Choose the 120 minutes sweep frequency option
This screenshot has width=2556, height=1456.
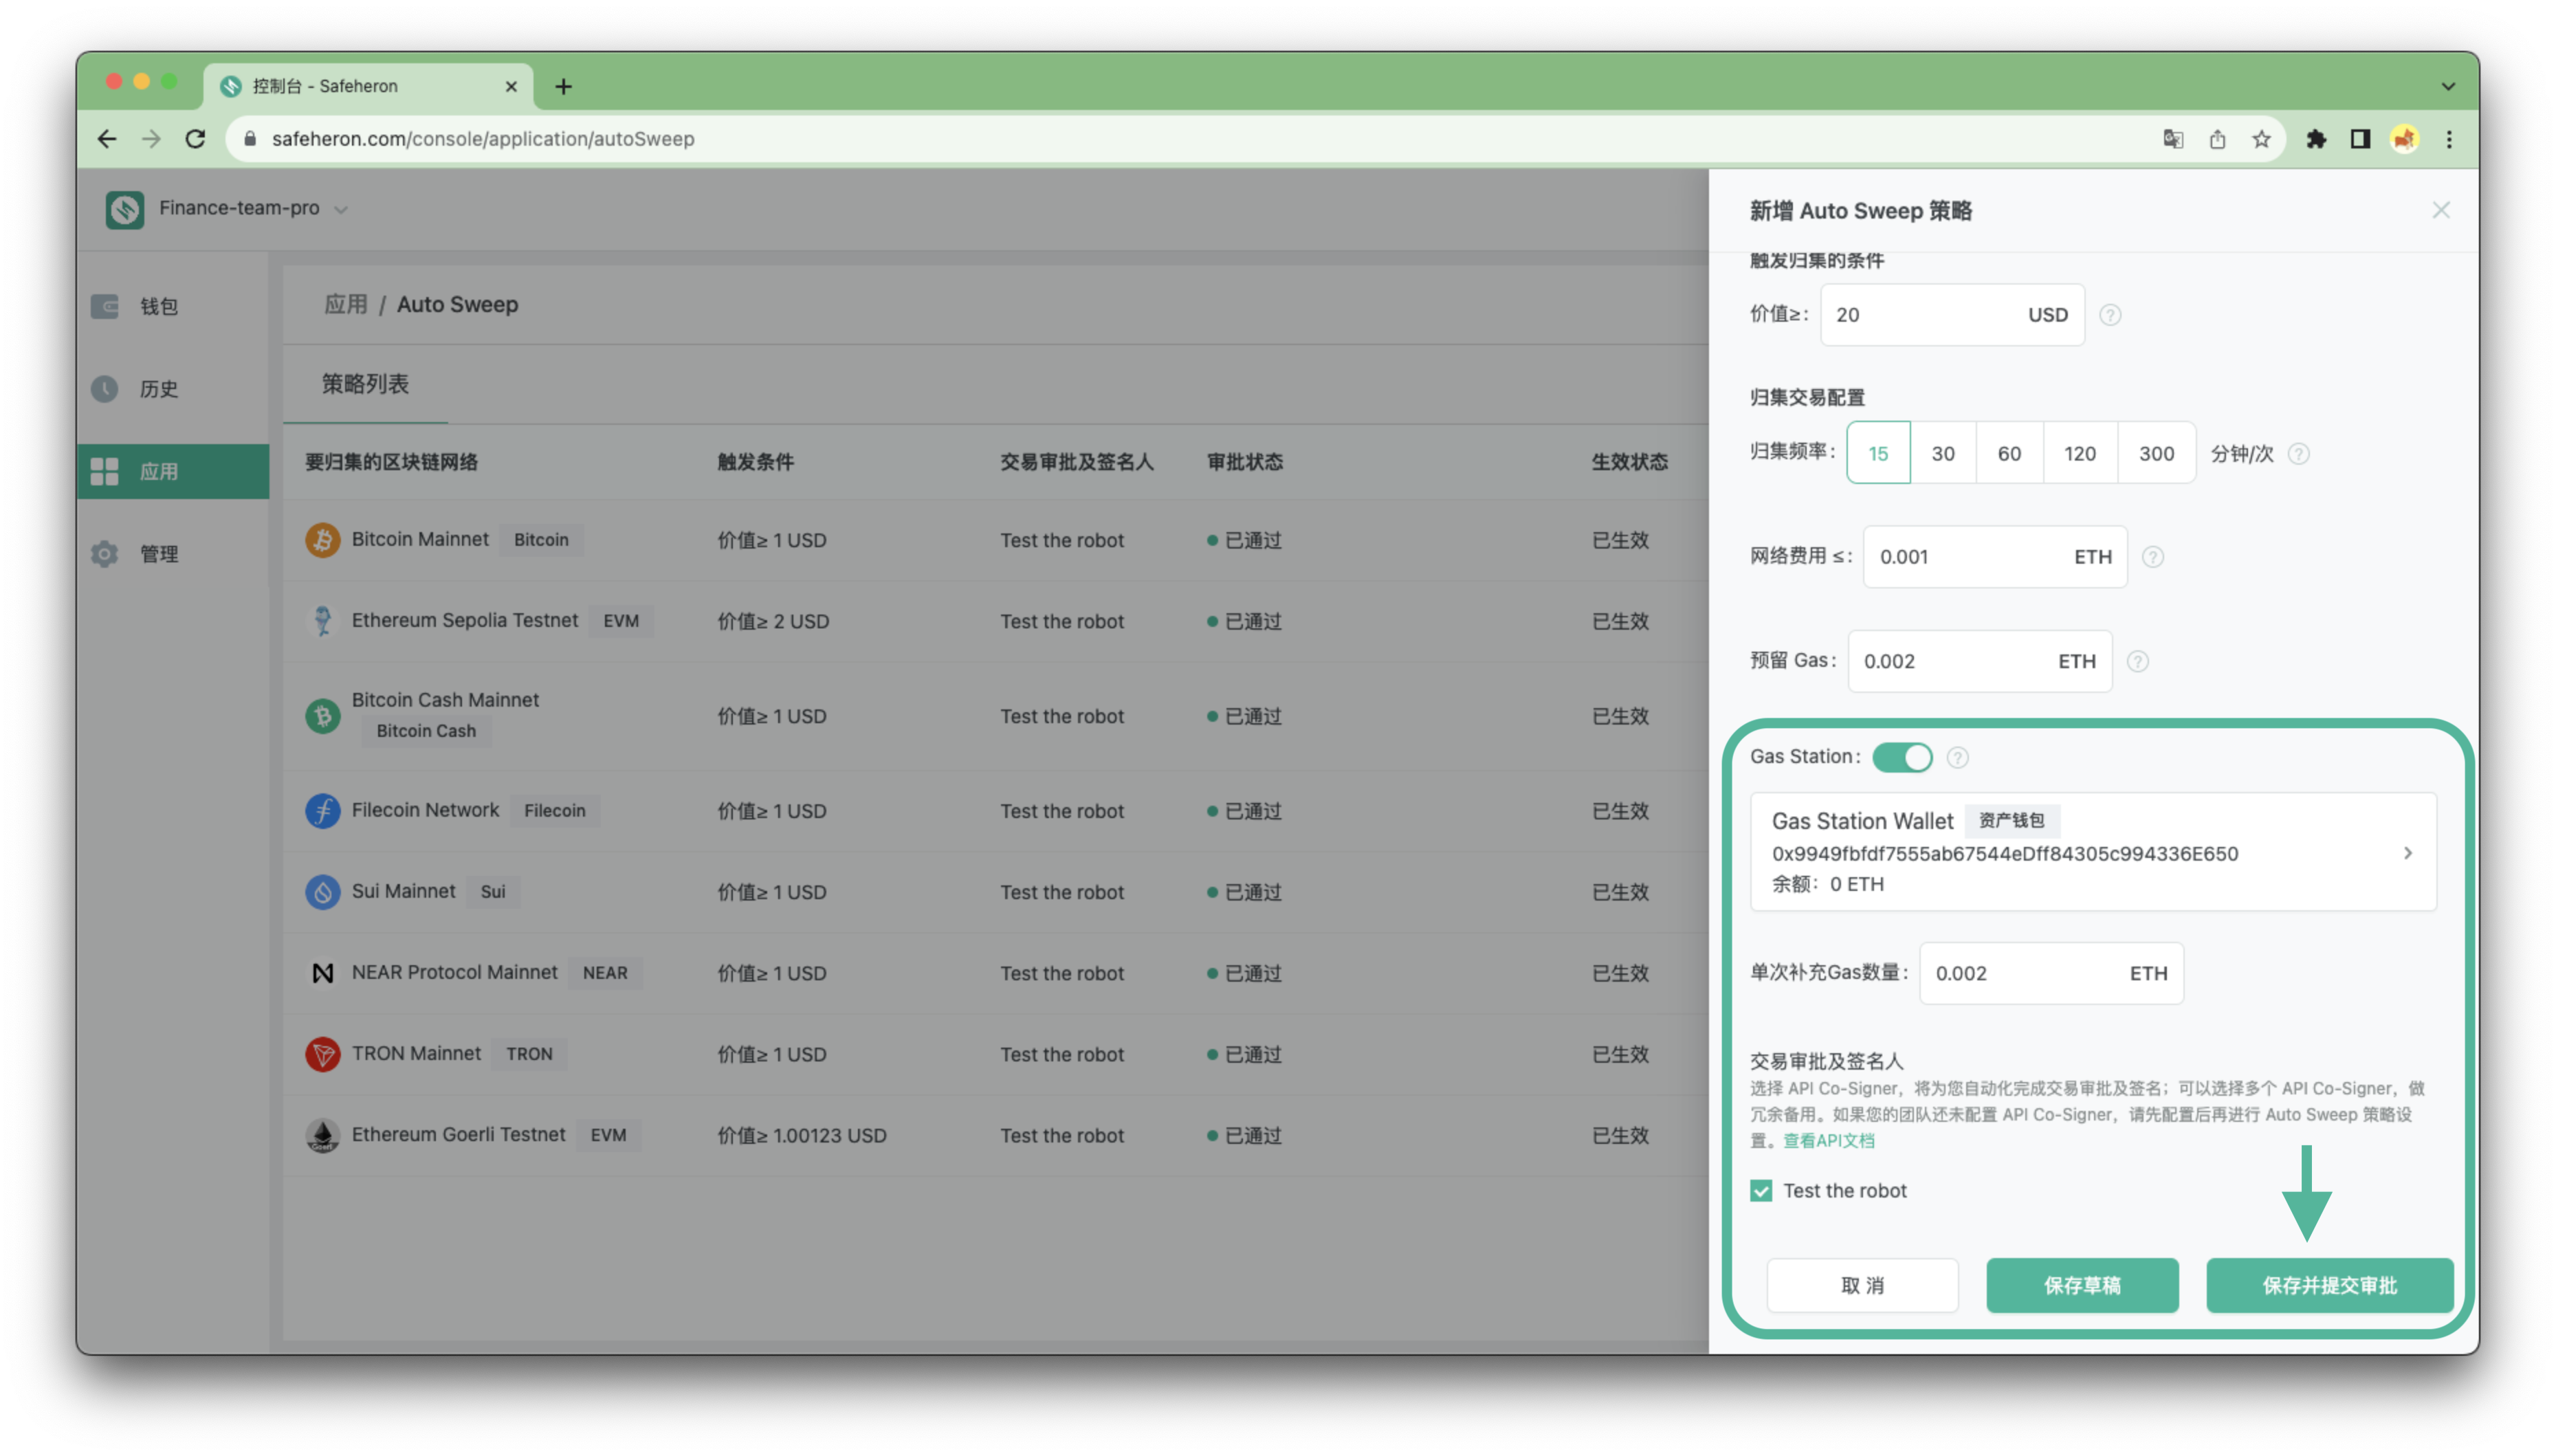[2079, 453]
